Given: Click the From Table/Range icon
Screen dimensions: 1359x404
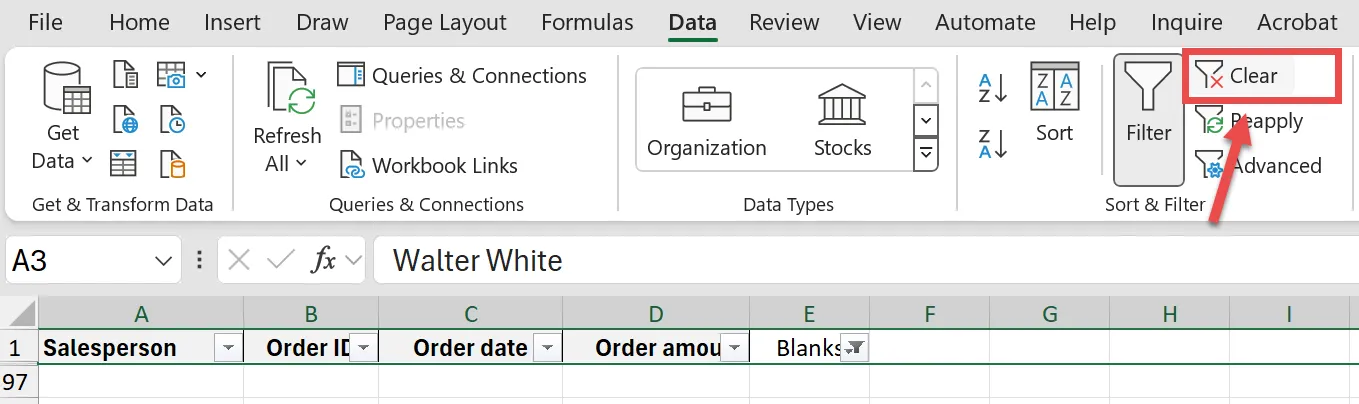Looking at the screenshot, I should coord(125,163).
